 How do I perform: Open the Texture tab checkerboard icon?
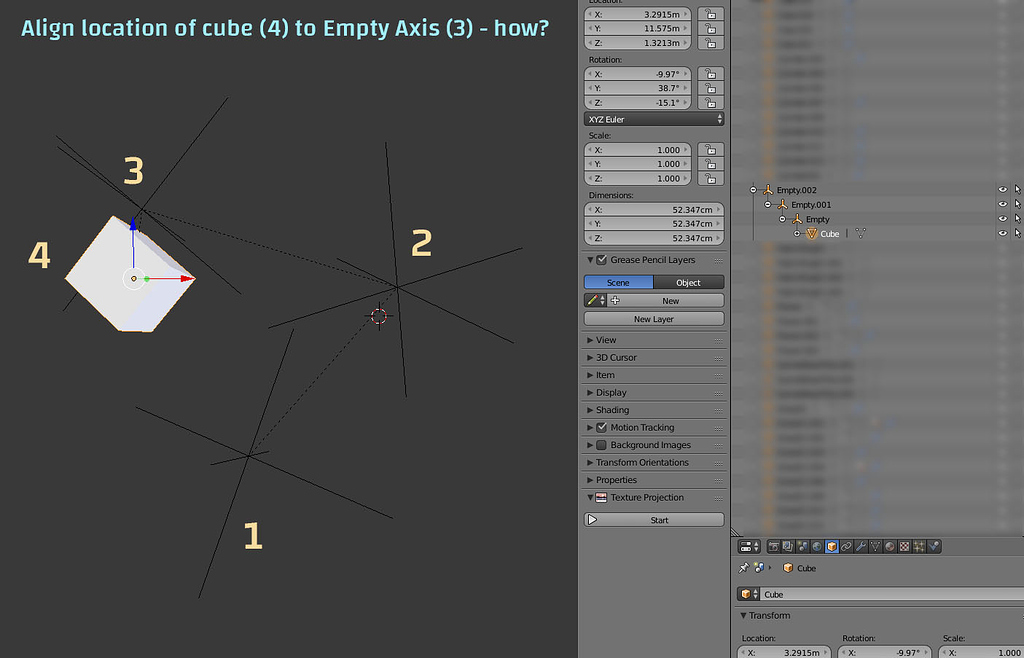tap(904, 546)
